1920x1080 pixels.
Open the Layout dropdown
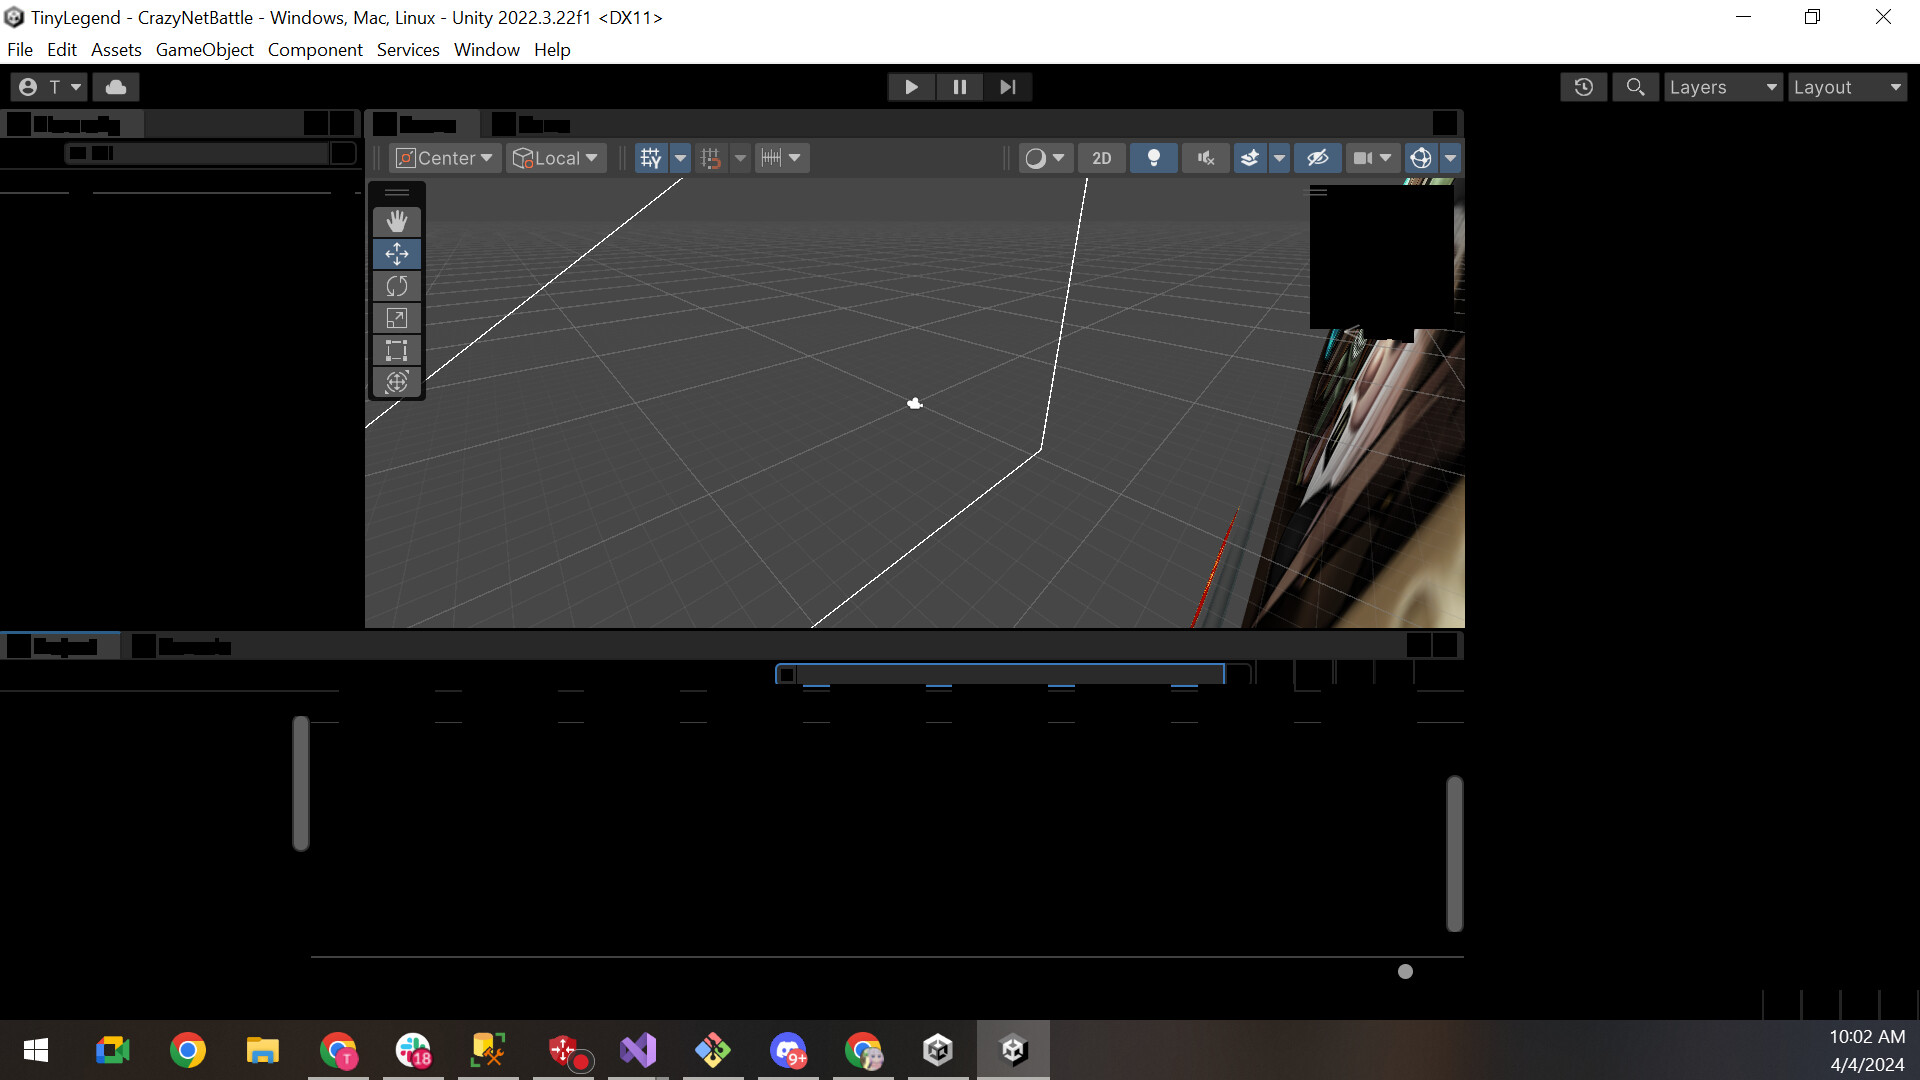[1846, 87]
